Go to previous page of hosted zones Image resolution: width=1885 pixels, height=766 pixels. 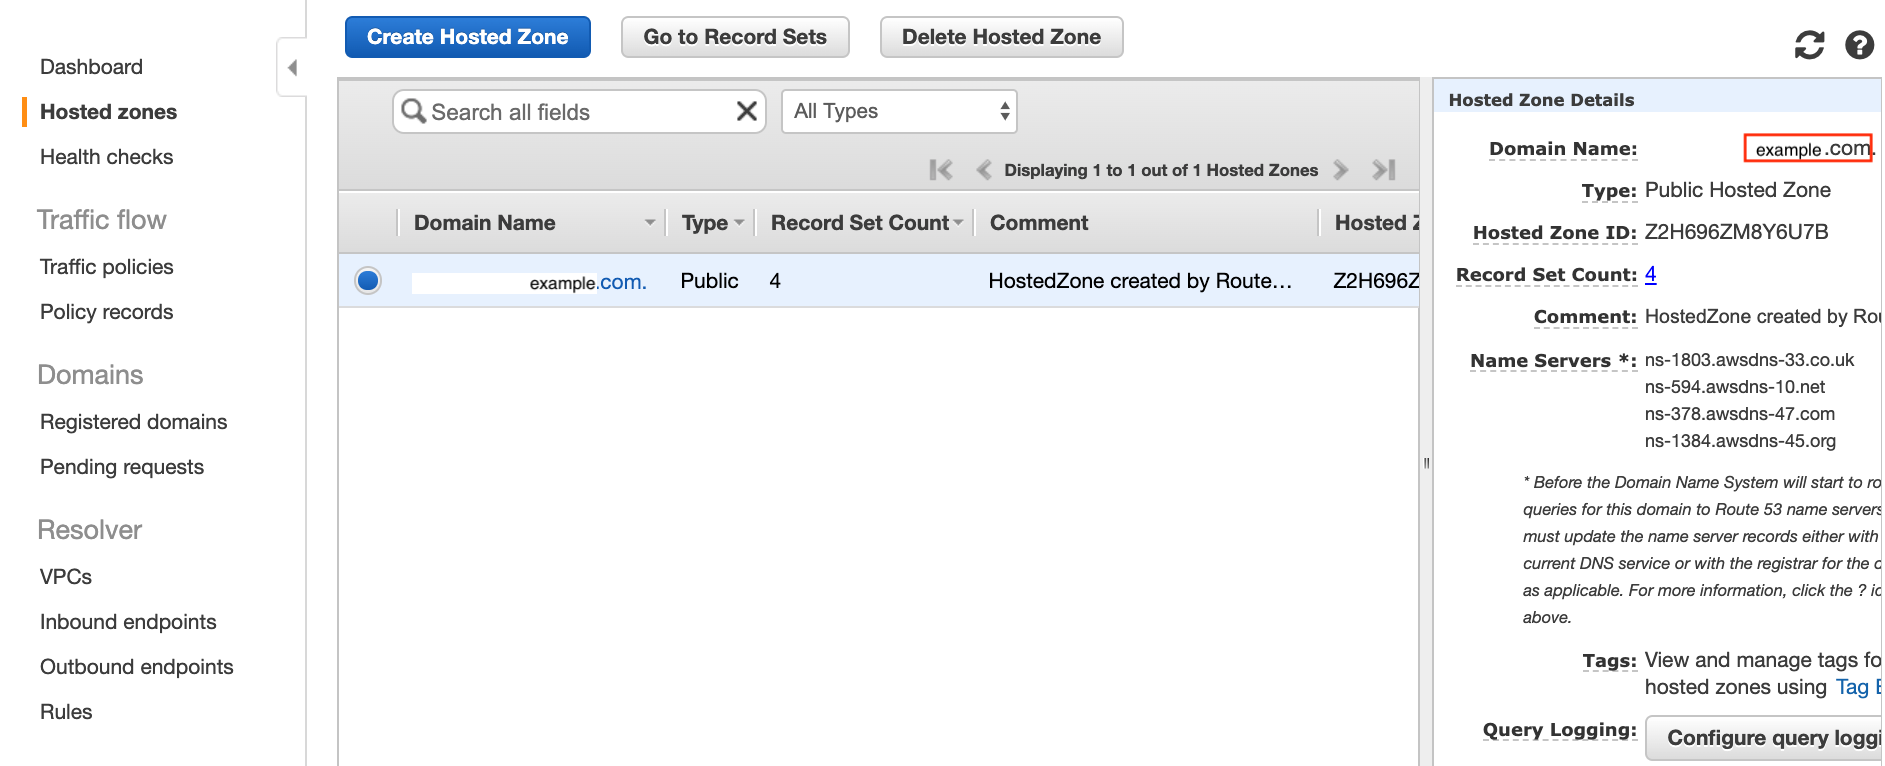coord(984,170)
